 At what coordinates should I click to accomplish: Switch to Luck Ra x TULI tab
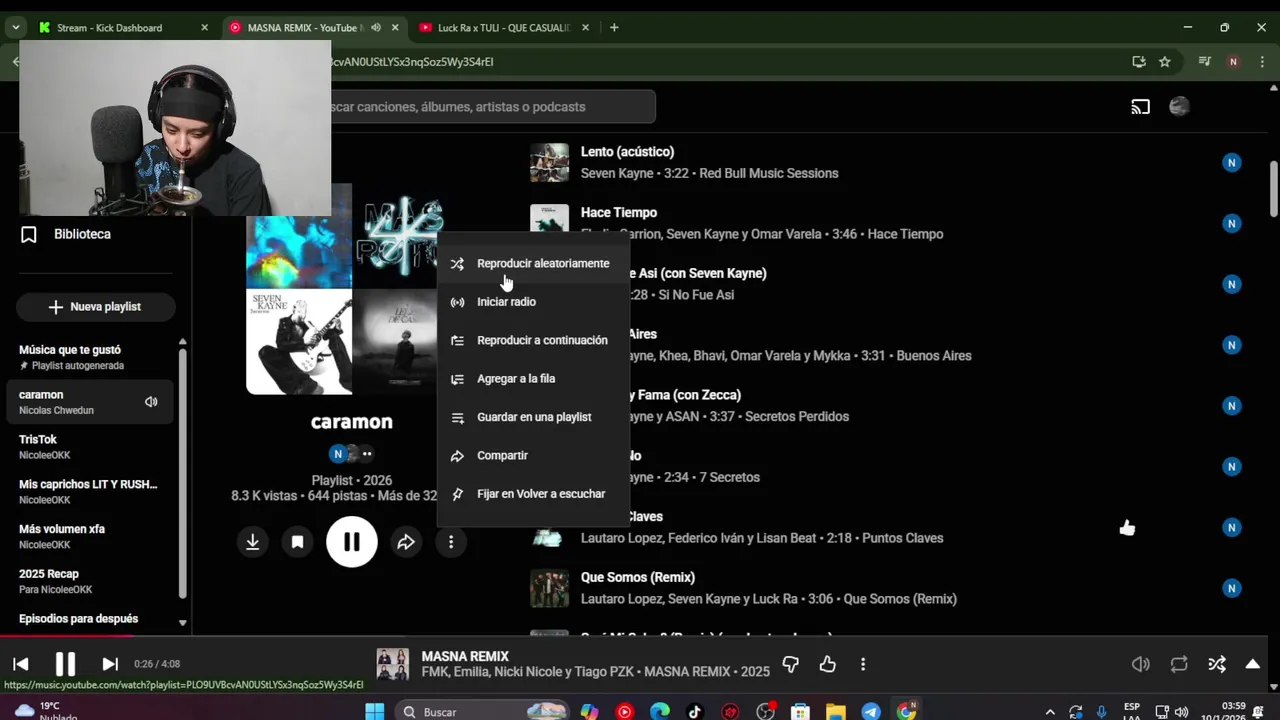point(505,28)
